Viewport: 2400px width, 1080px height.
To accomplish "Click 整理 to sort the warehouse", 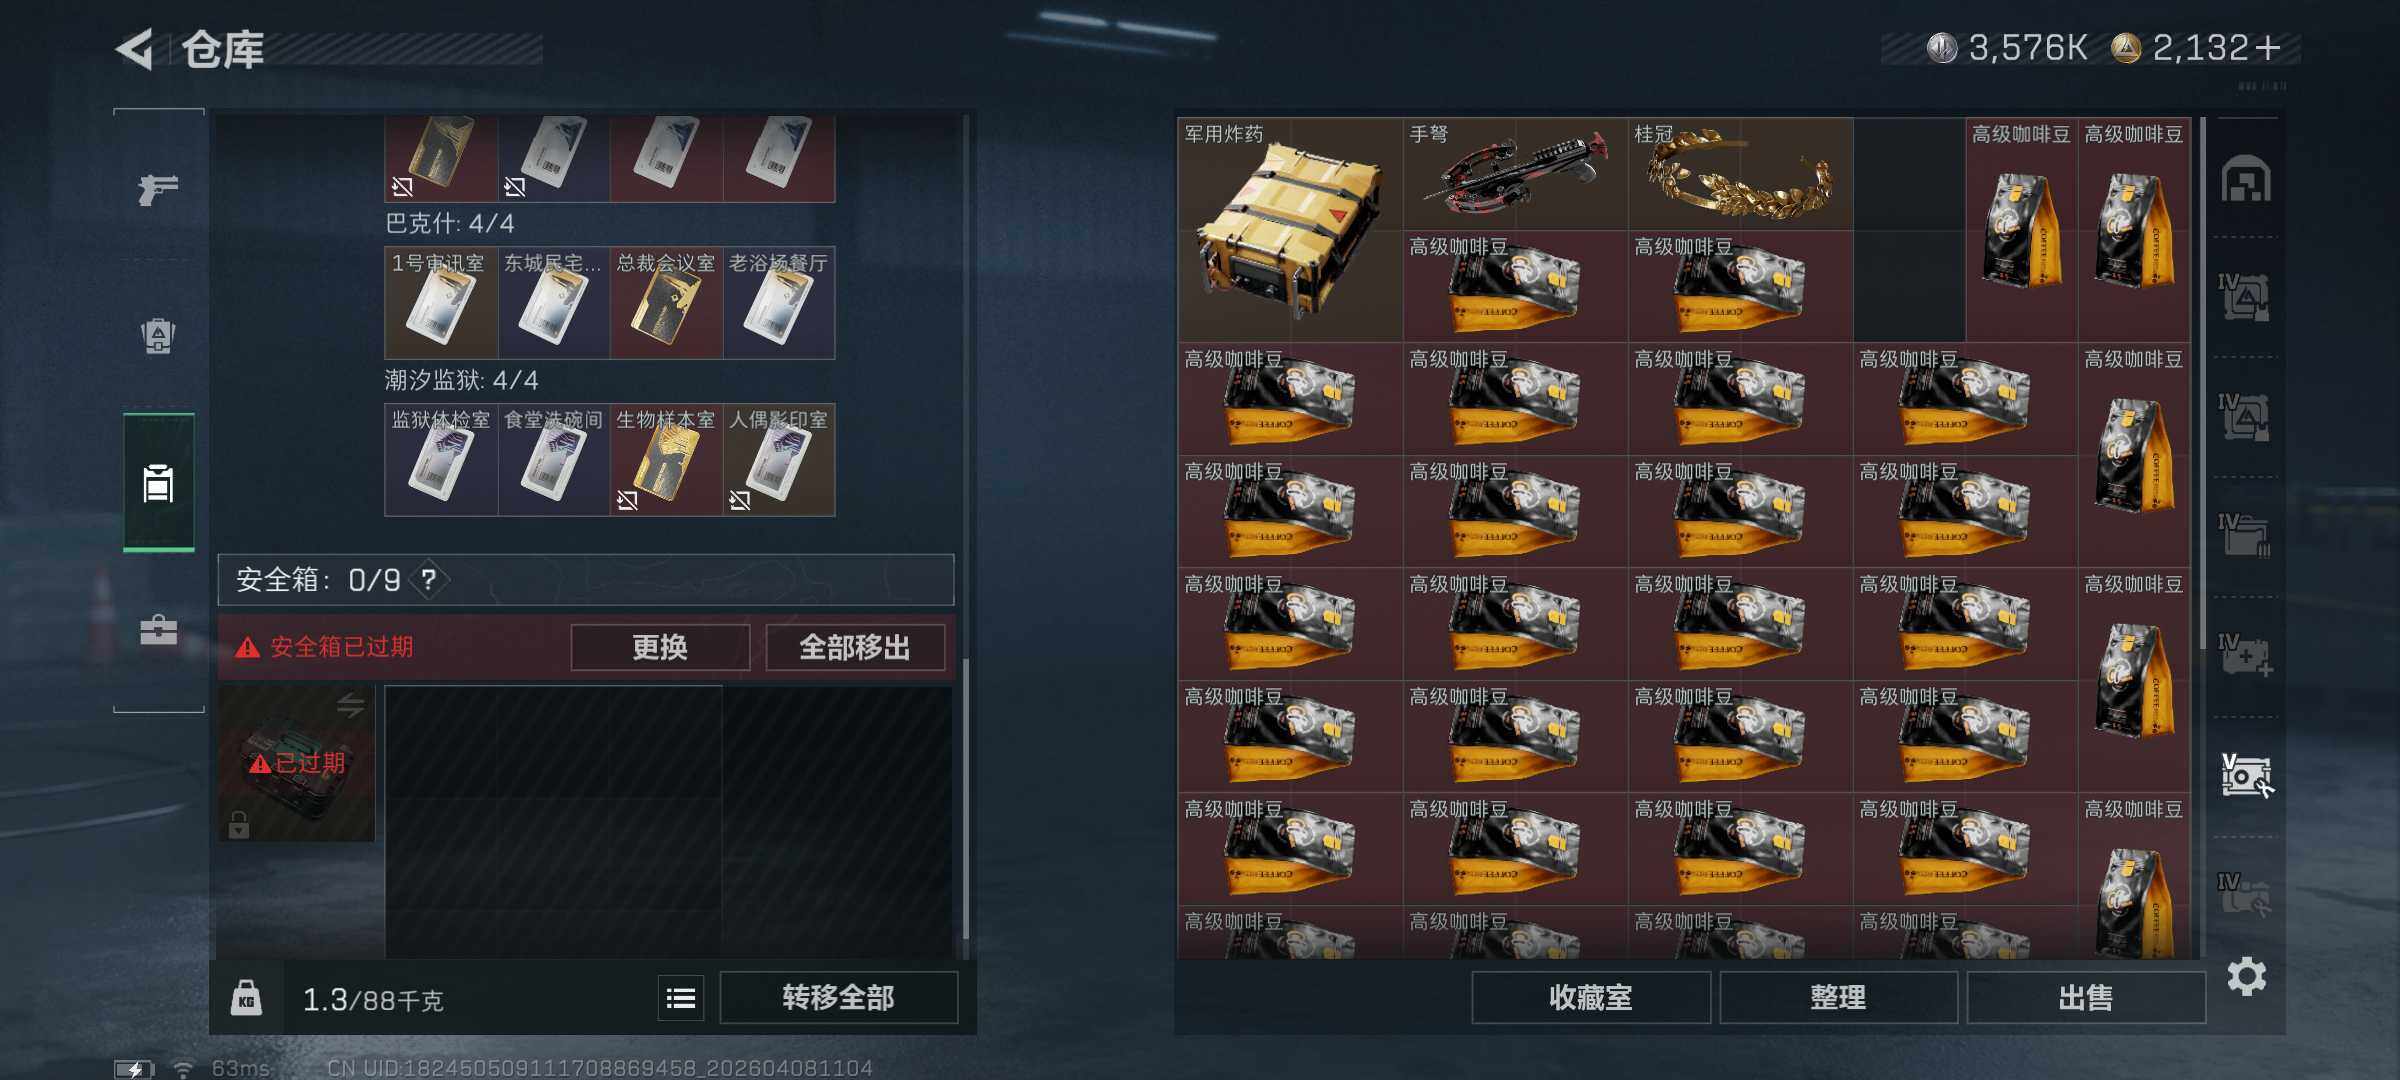I will point(1838,997).
